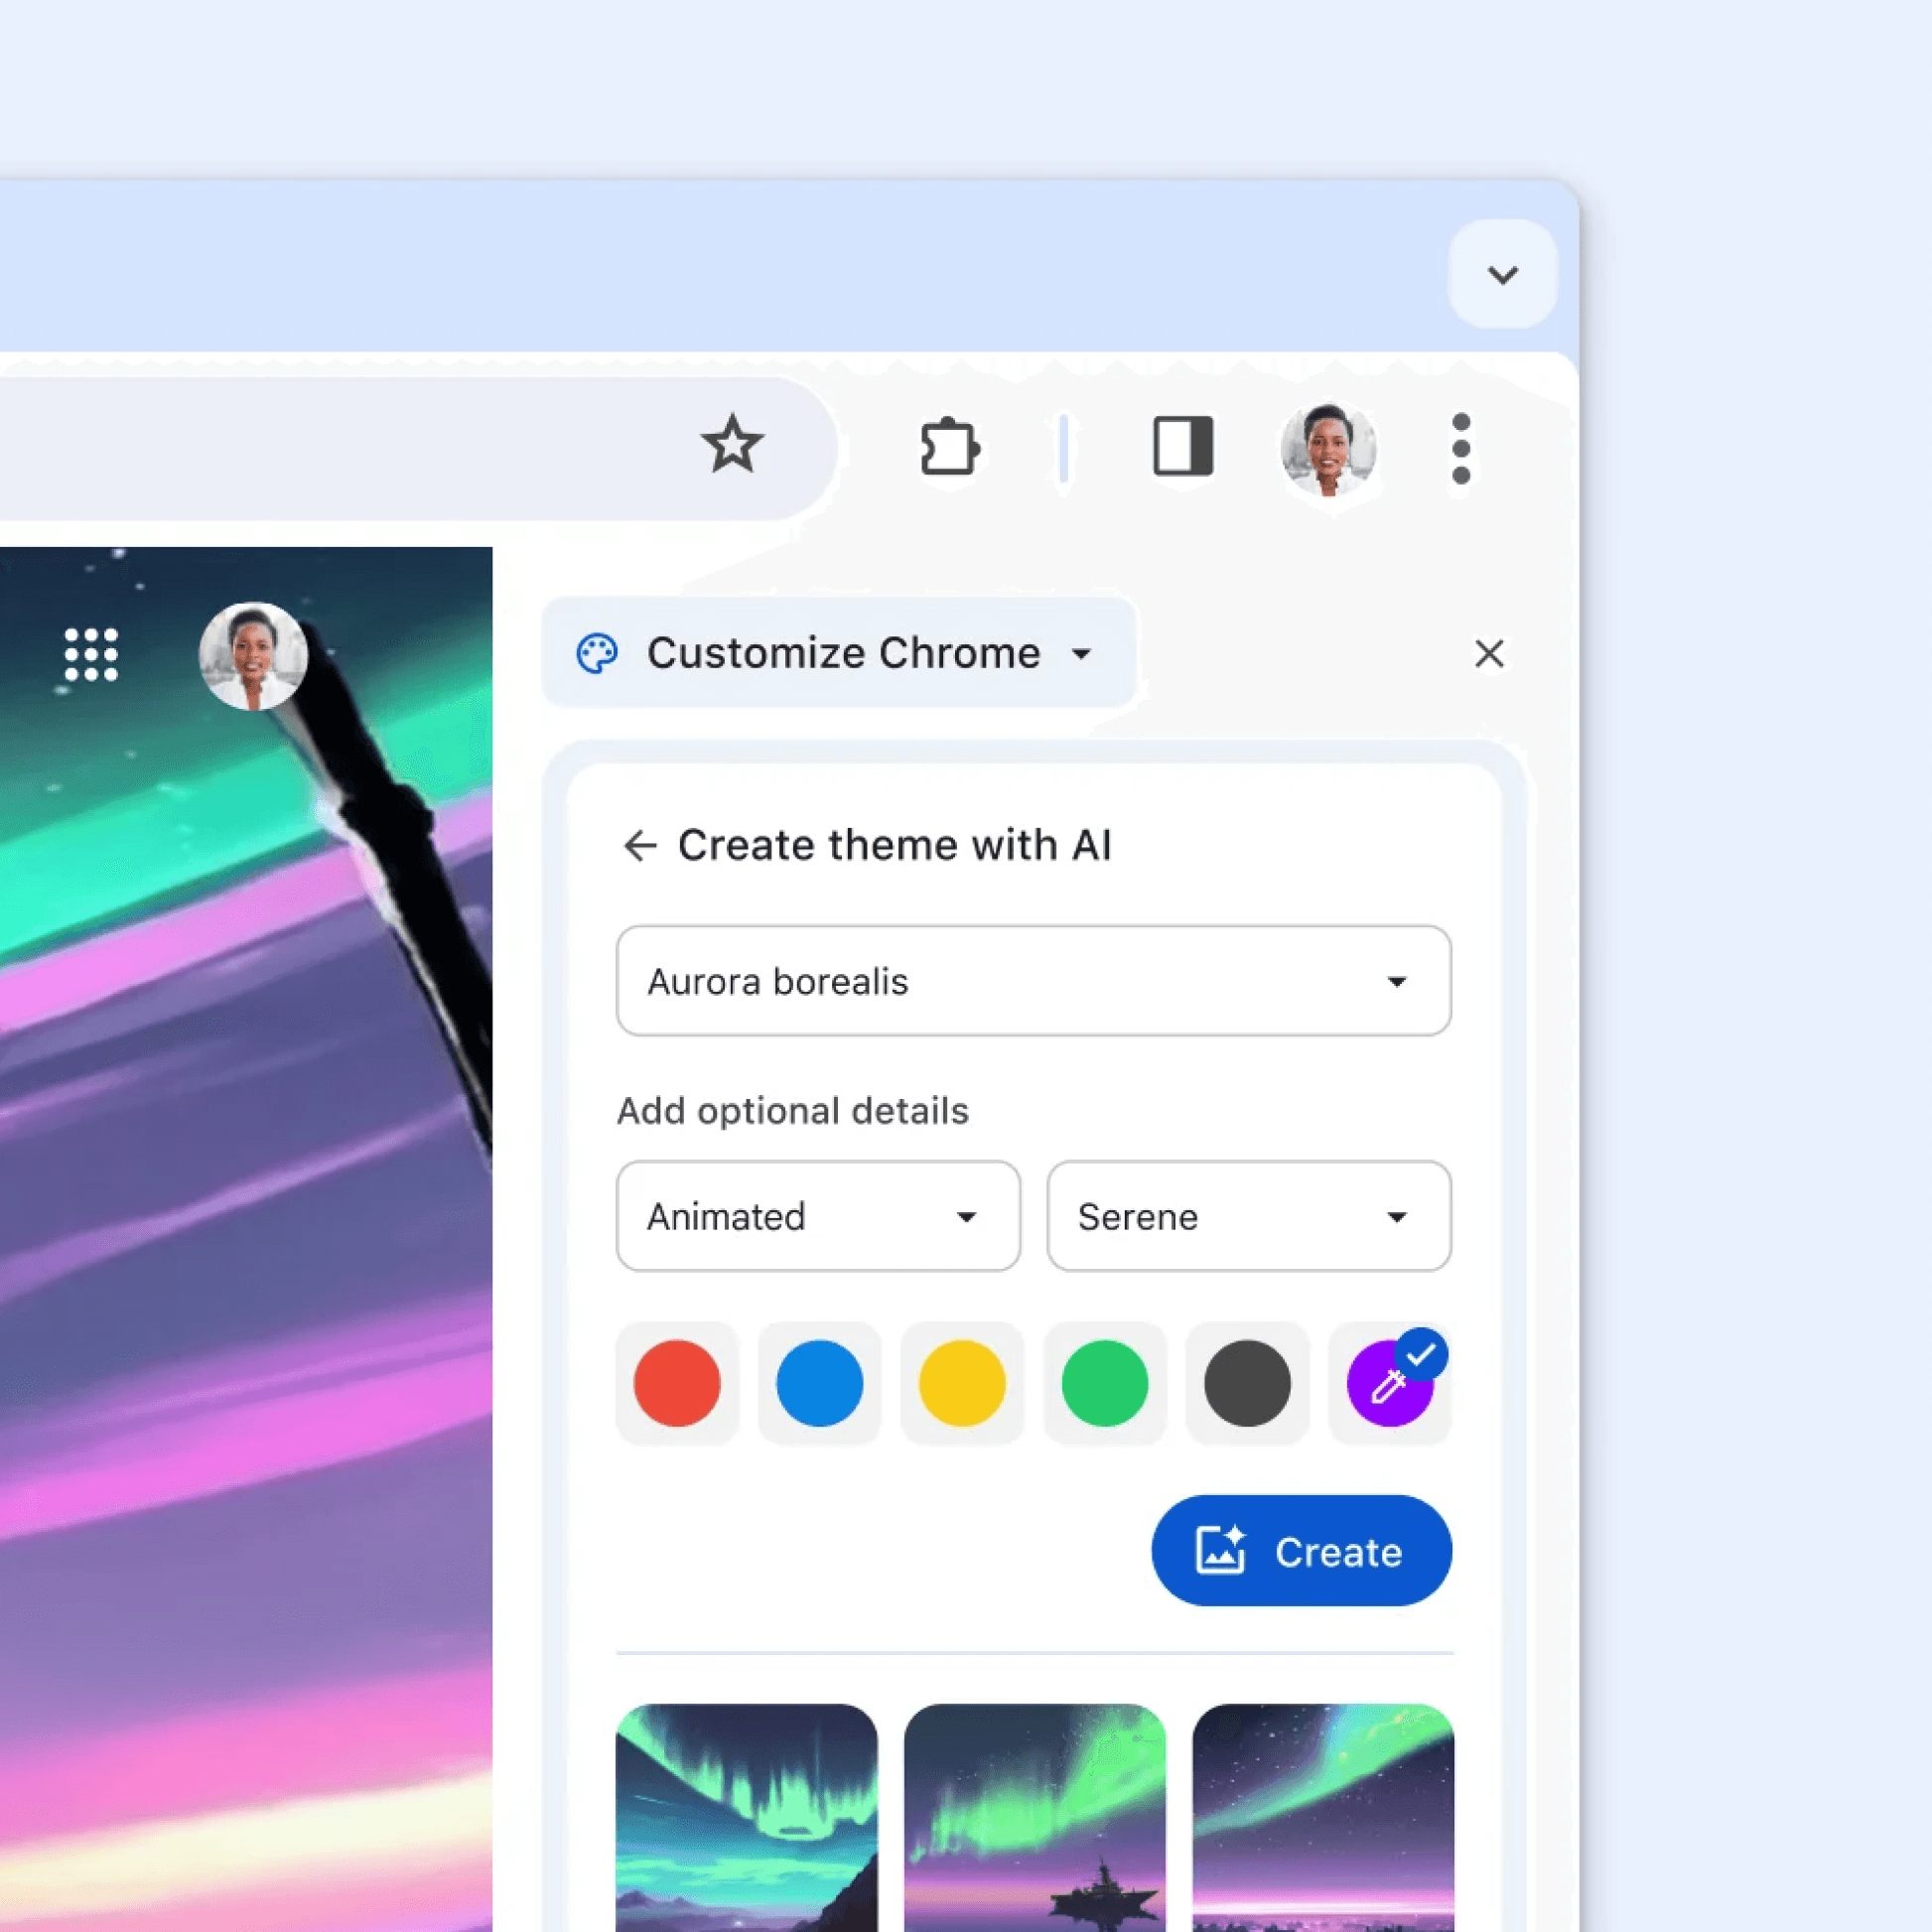1932x1932 pixels.
Task: Click the back arrow to previous panel
Action: tap(638, 844)
